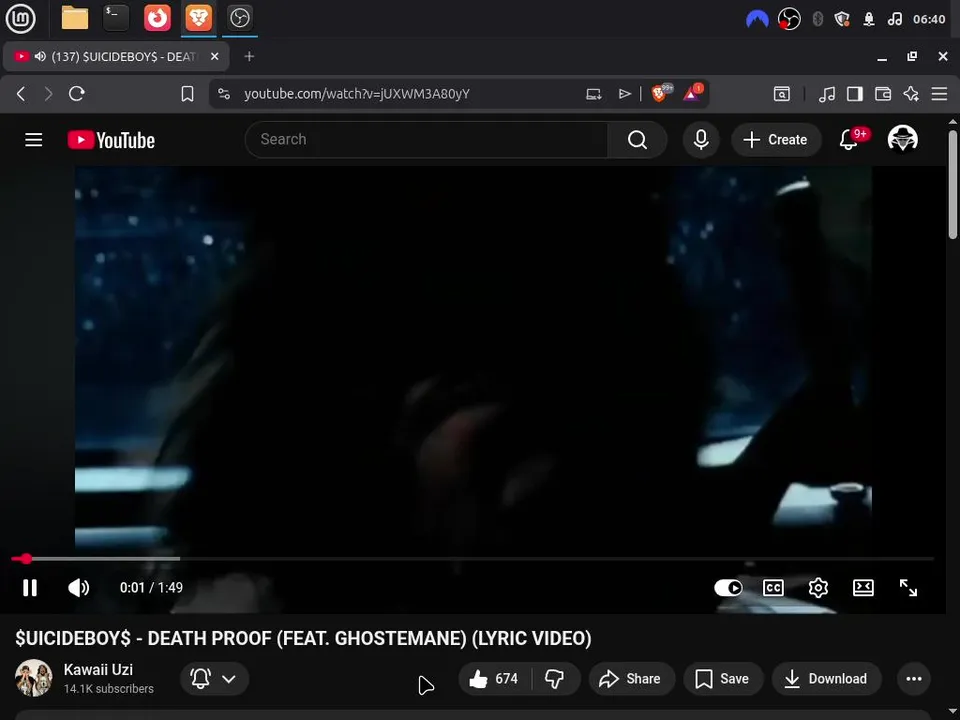
Task: Dislike this video
Action: pos(555,678)
